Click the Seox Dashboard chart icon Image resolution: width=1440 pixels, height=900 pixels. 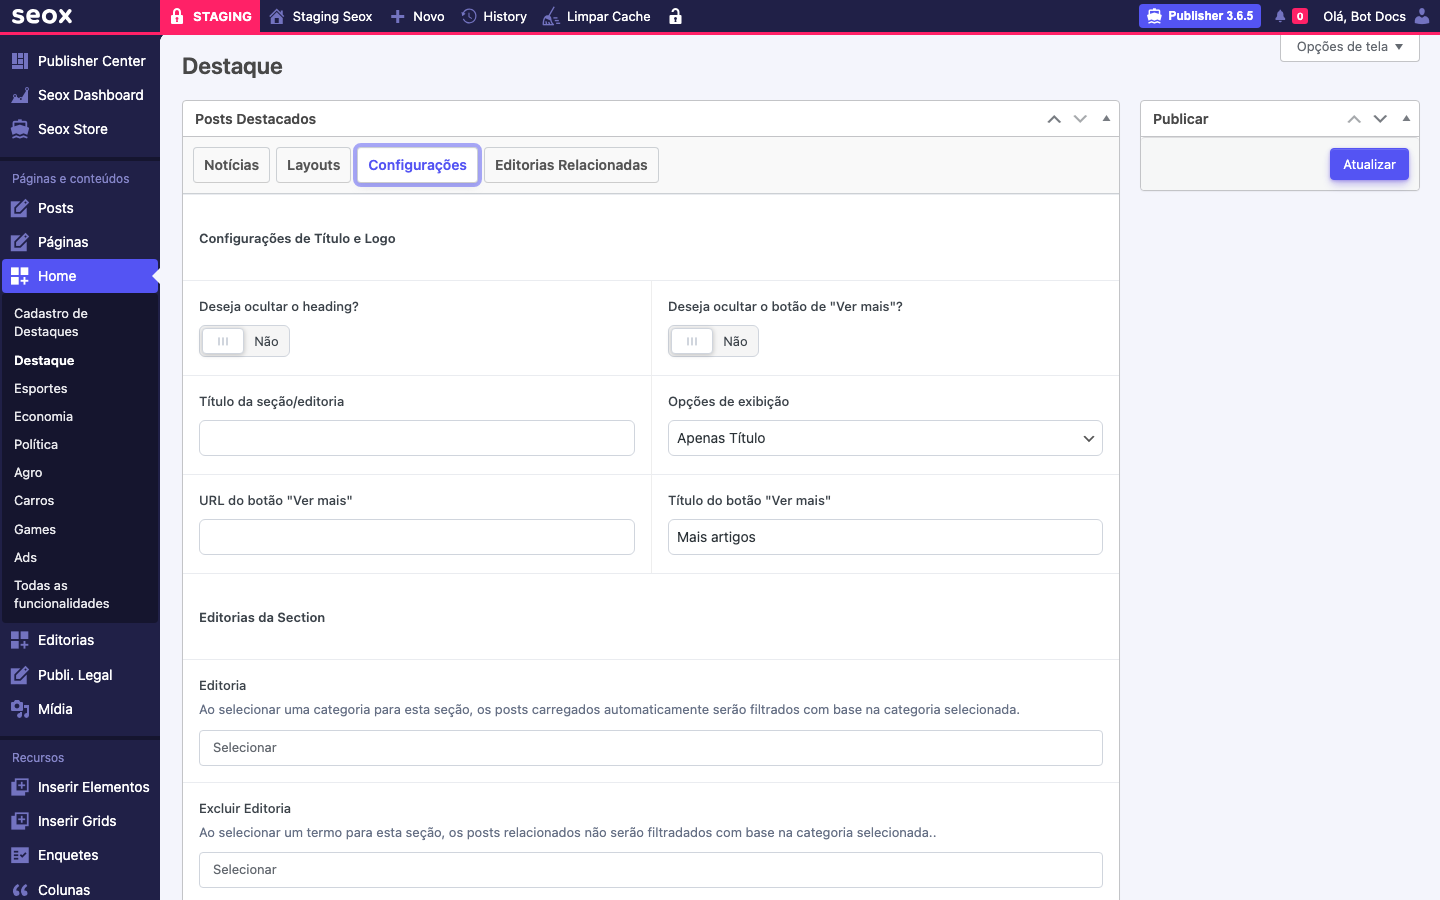(x=20, y=95)
